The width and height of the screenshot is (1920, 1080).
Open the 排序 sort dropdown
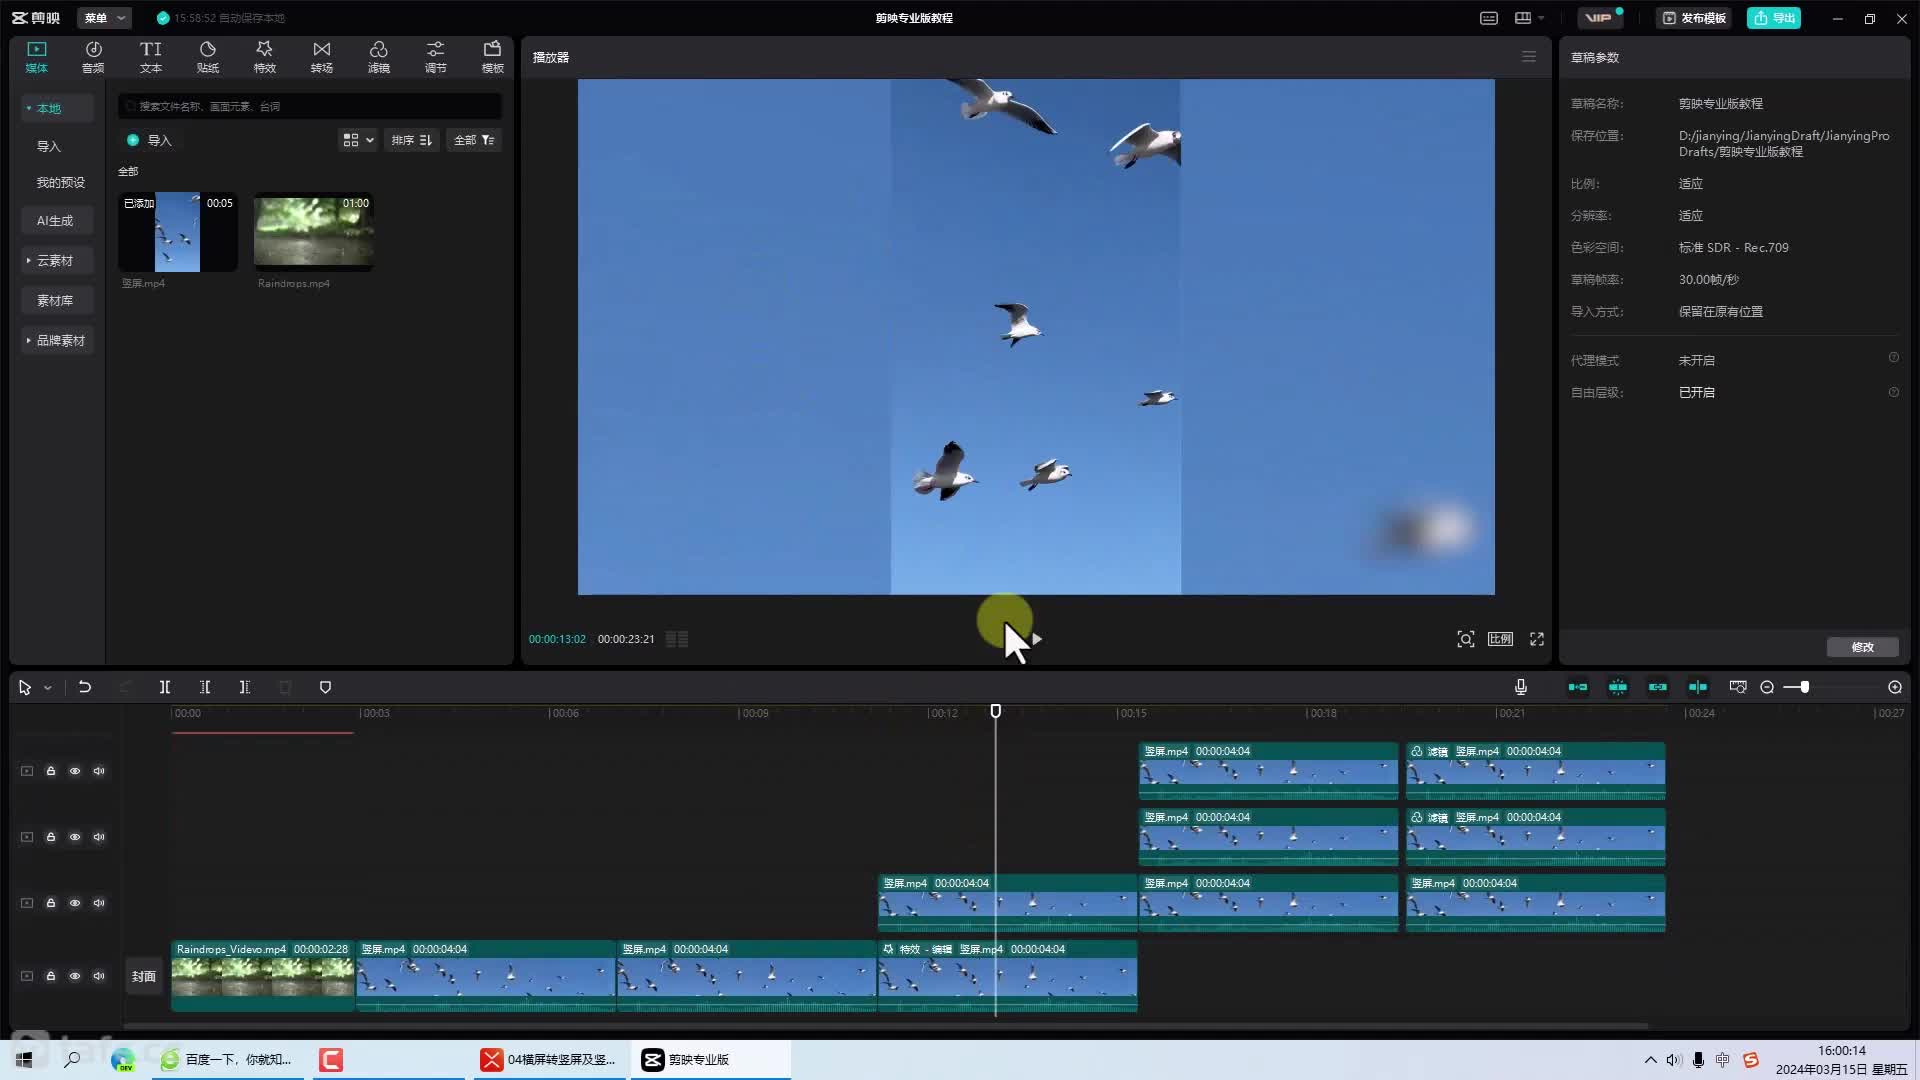[411, 140]
